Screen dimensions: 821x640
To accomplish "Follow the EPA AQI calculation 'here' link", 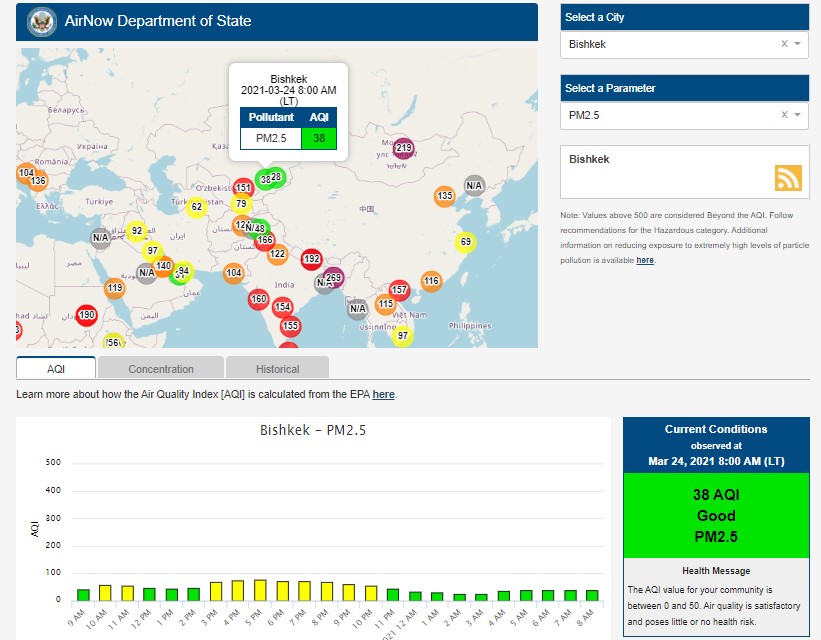I will tap(383, 395).
